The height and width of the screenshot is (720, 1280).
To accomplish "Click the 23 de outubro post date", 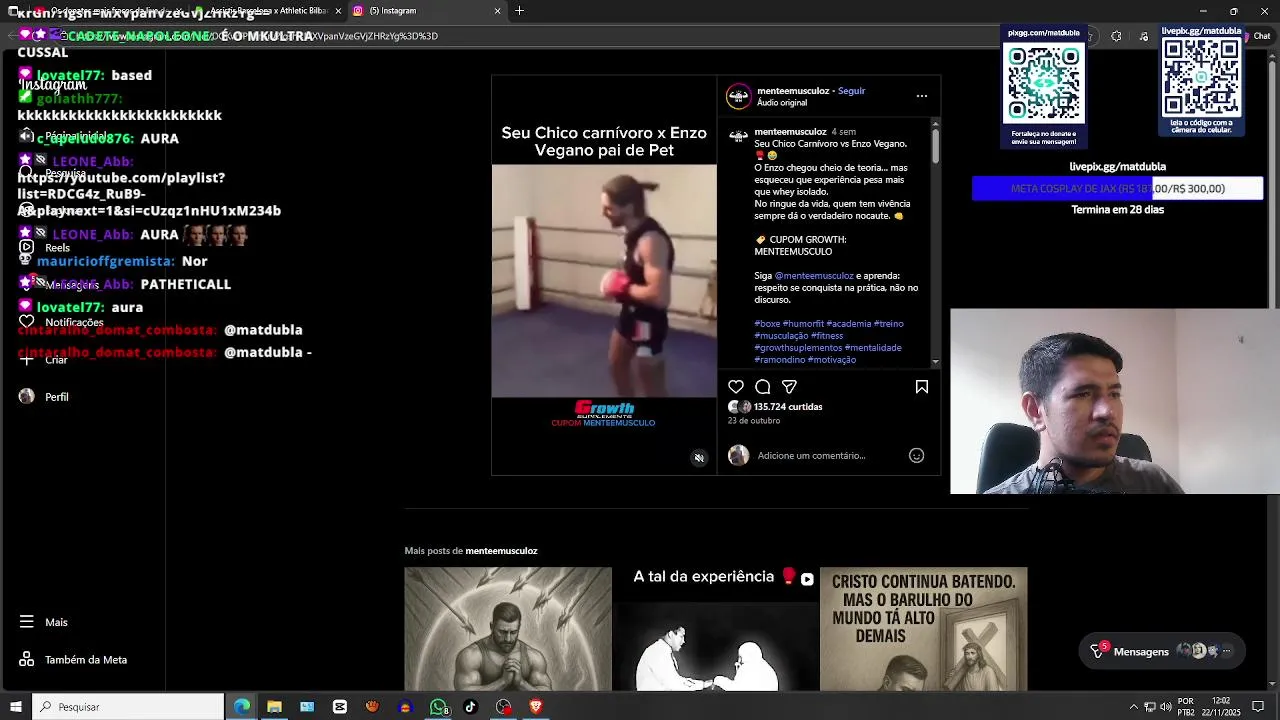I will pyautogui.click(x=754, y=421).
